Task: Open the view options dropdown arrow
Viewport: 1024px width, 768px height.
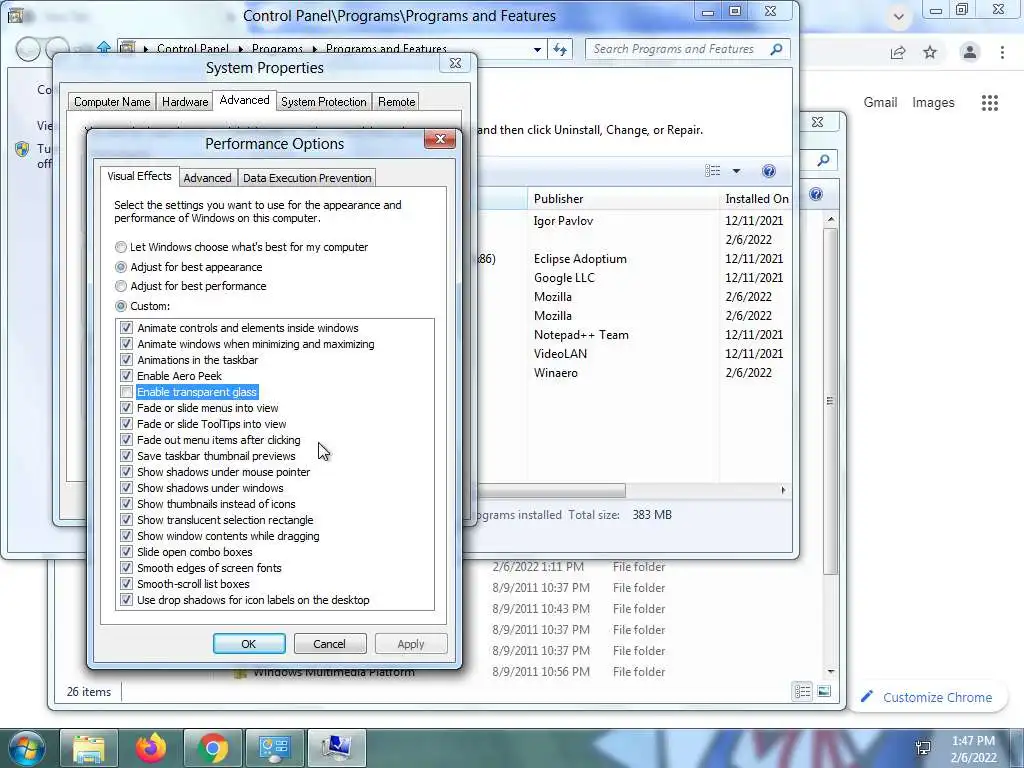Action: pyautogui.click(x=736, y=171)
